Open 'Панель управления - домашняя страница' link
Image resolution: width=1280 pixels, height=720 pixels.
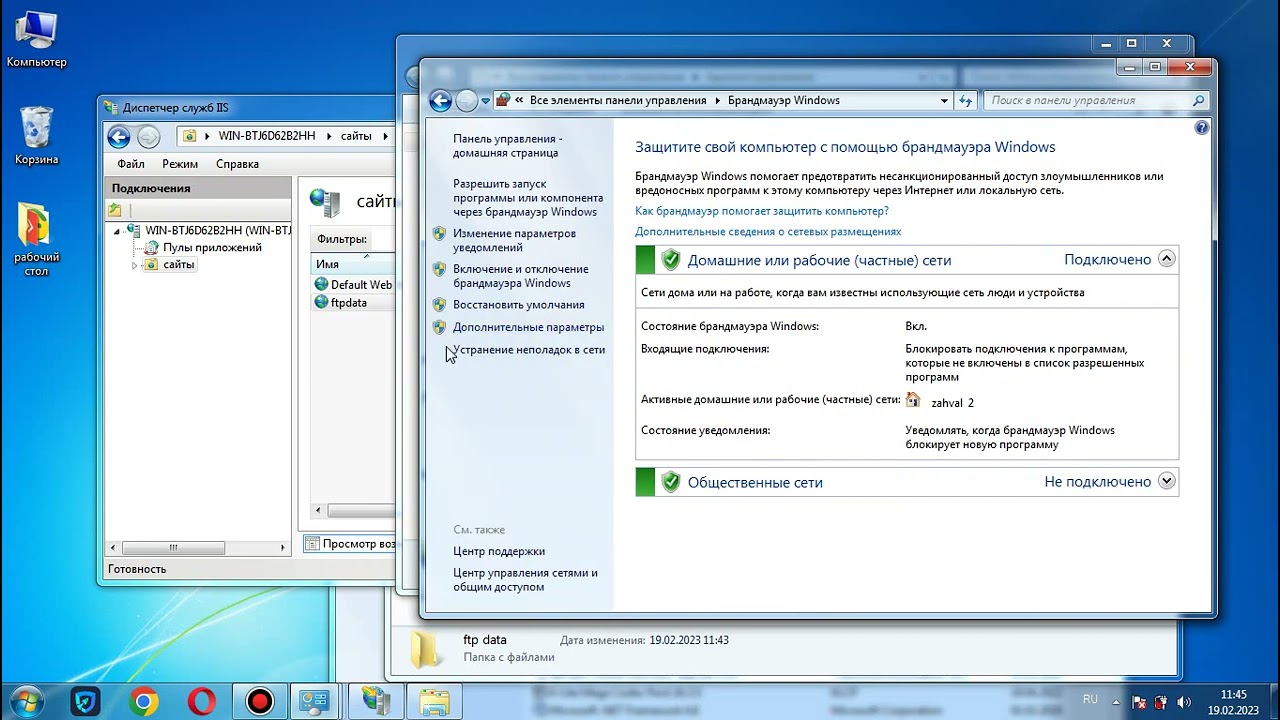coord(506,146)
